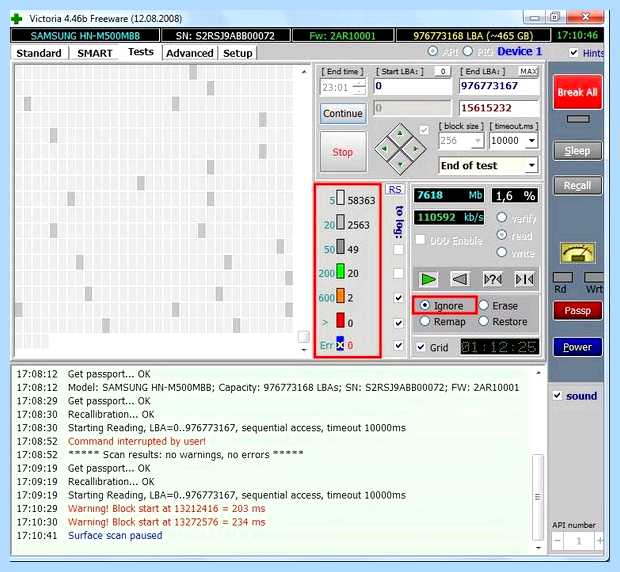Click the API number minus button

point(558,540)
